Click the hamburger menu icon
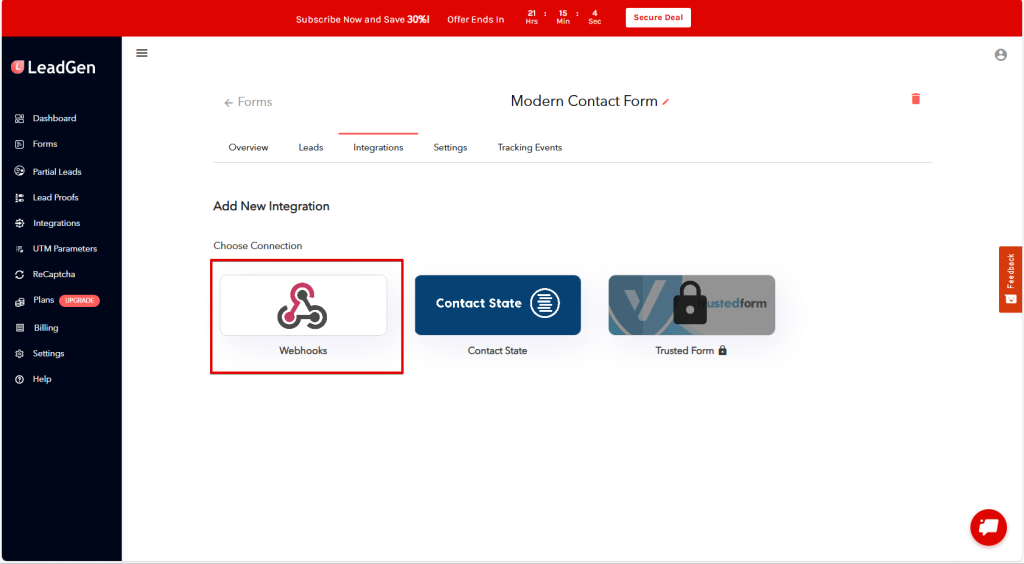 (x=142, y=53)
